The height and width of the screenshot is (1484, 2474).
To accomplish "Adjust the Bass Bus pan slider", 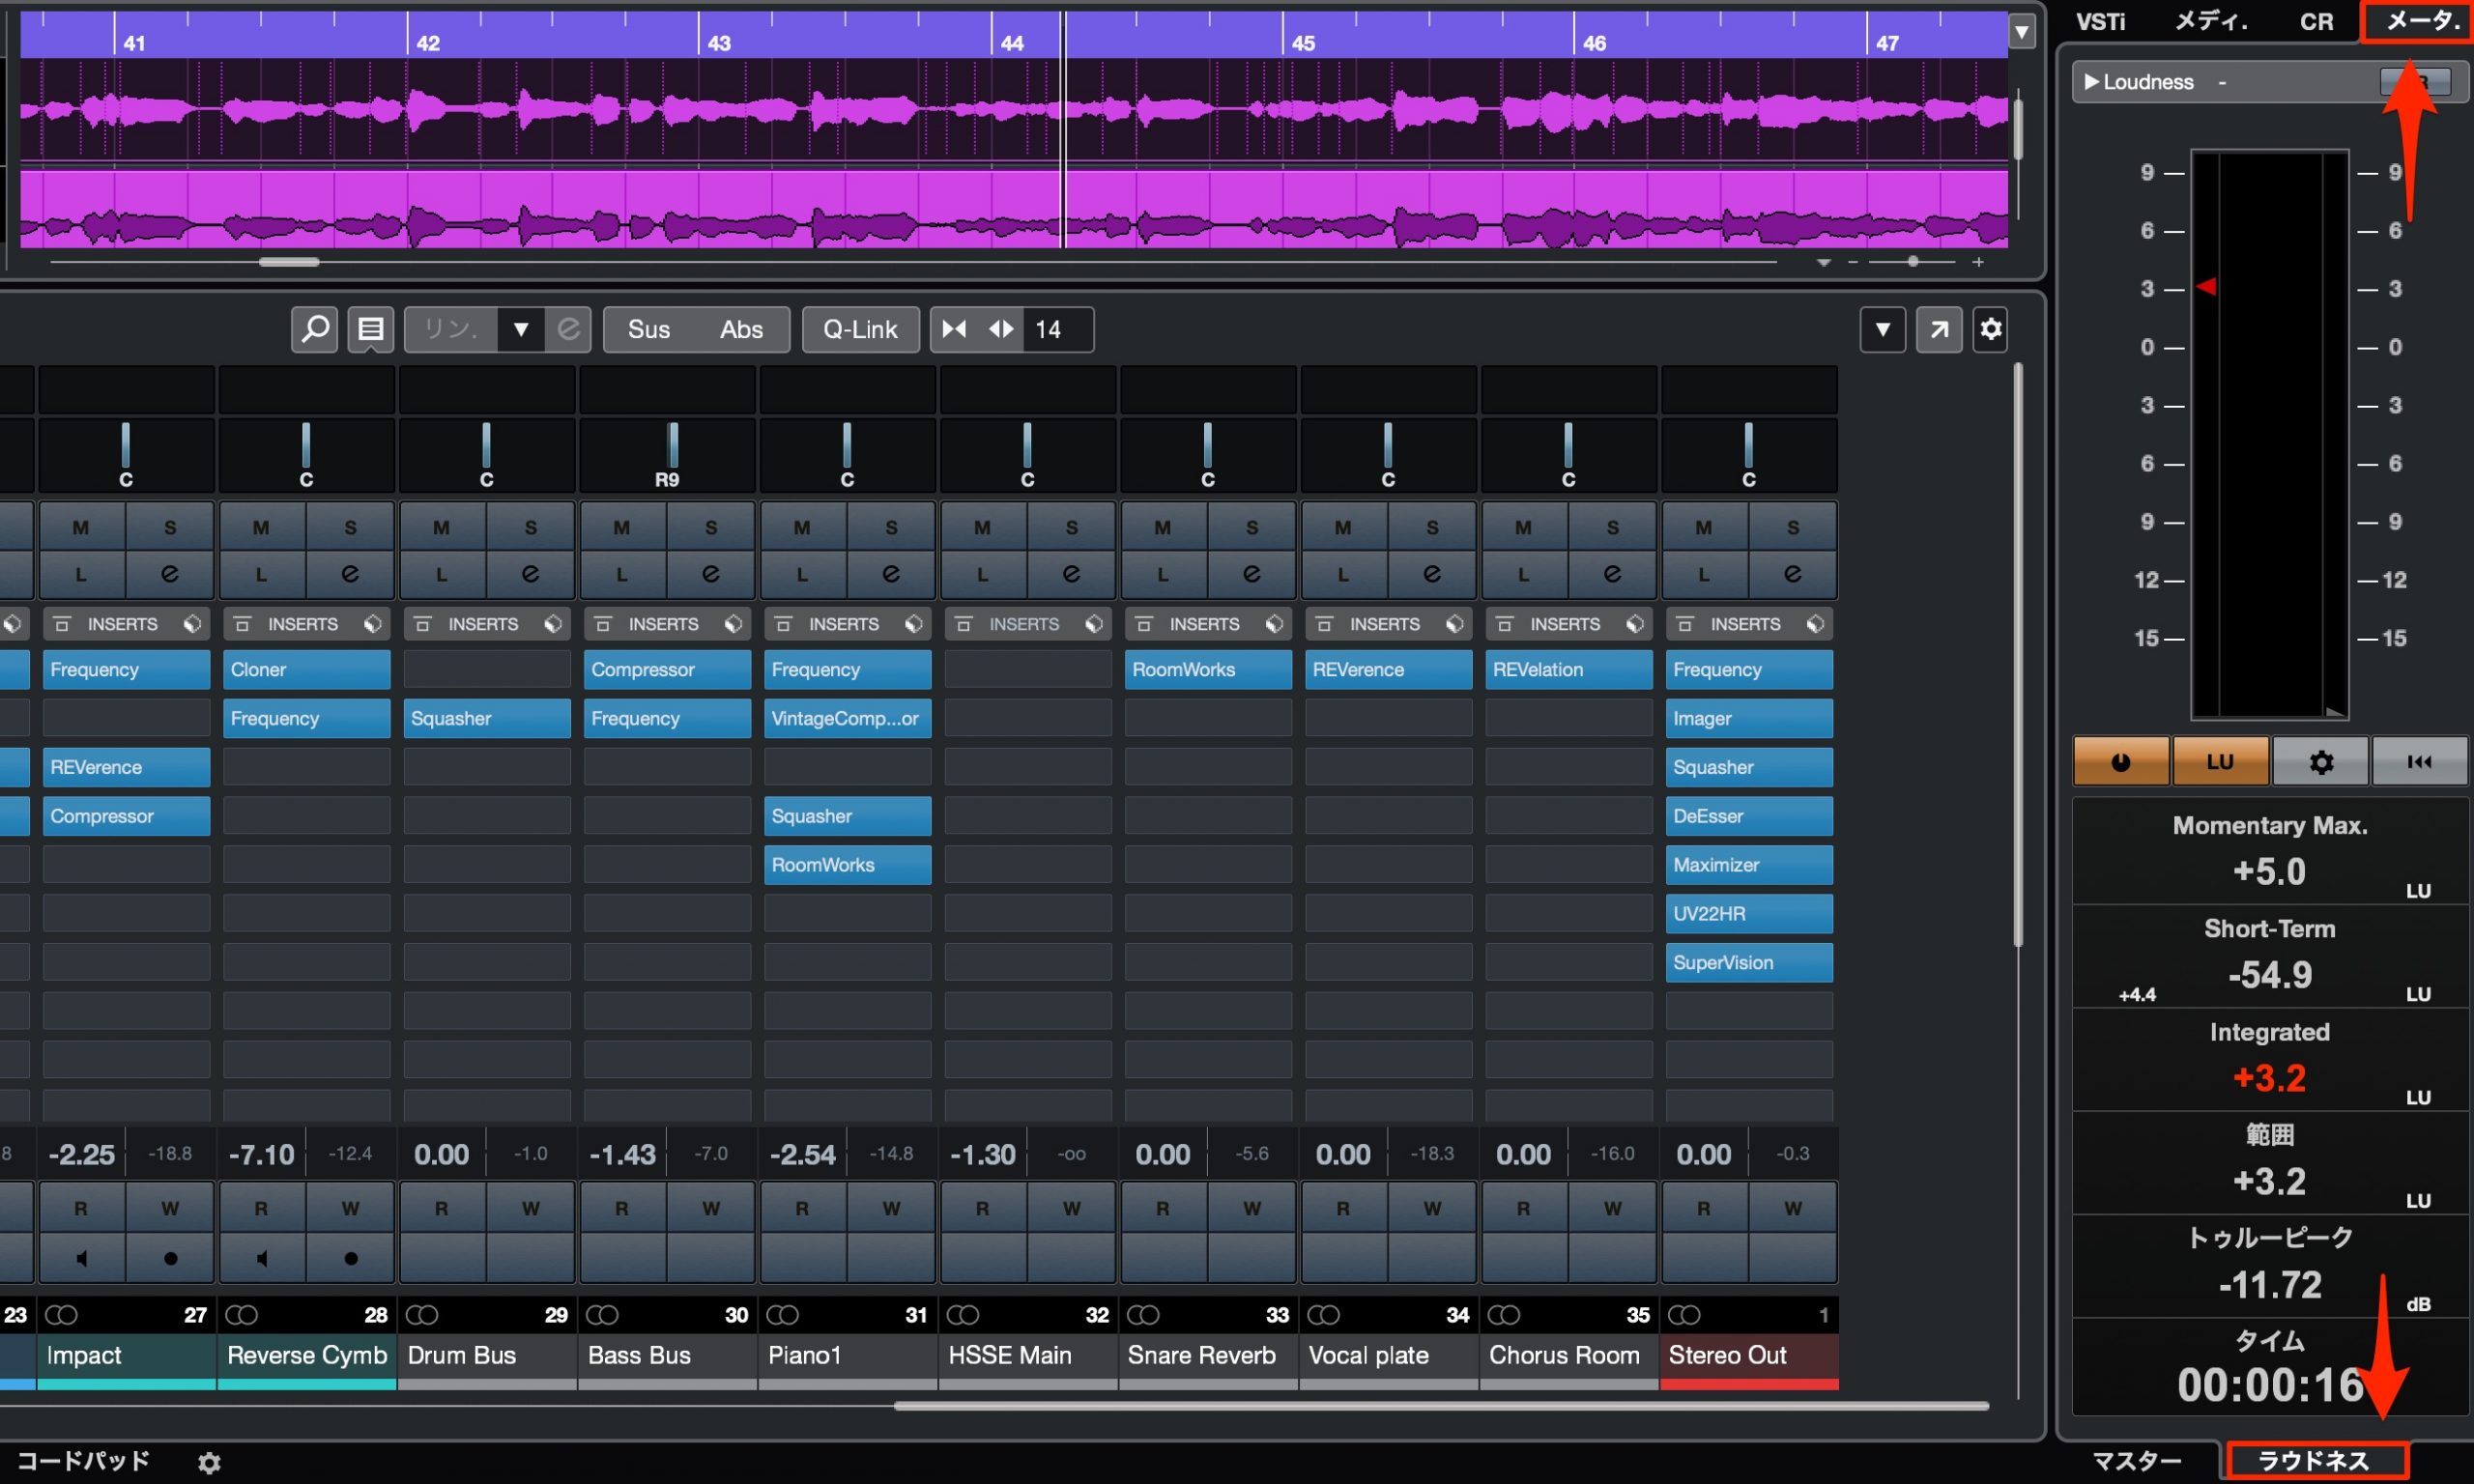I will (673, 445).
